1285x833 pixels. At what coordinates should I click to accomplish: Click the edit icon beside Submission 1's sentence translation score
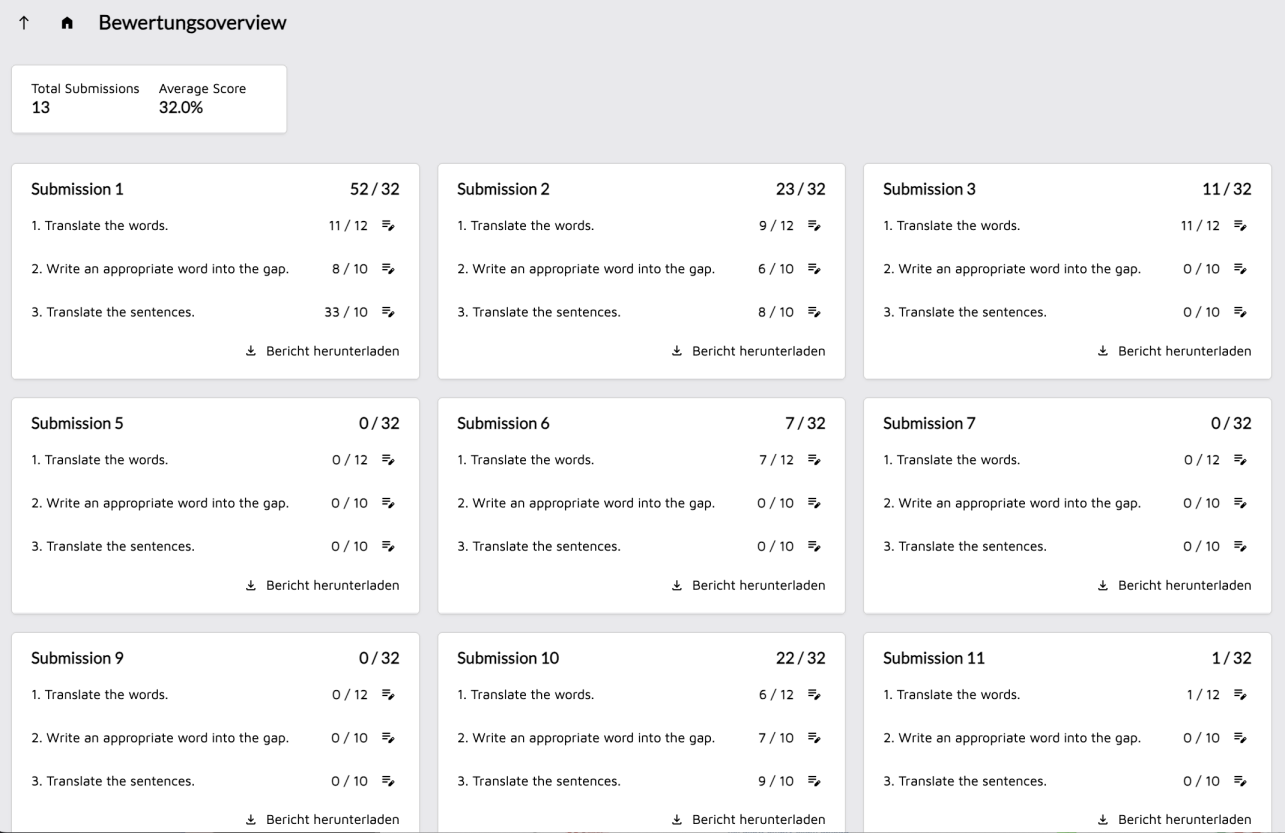[390, 312]
